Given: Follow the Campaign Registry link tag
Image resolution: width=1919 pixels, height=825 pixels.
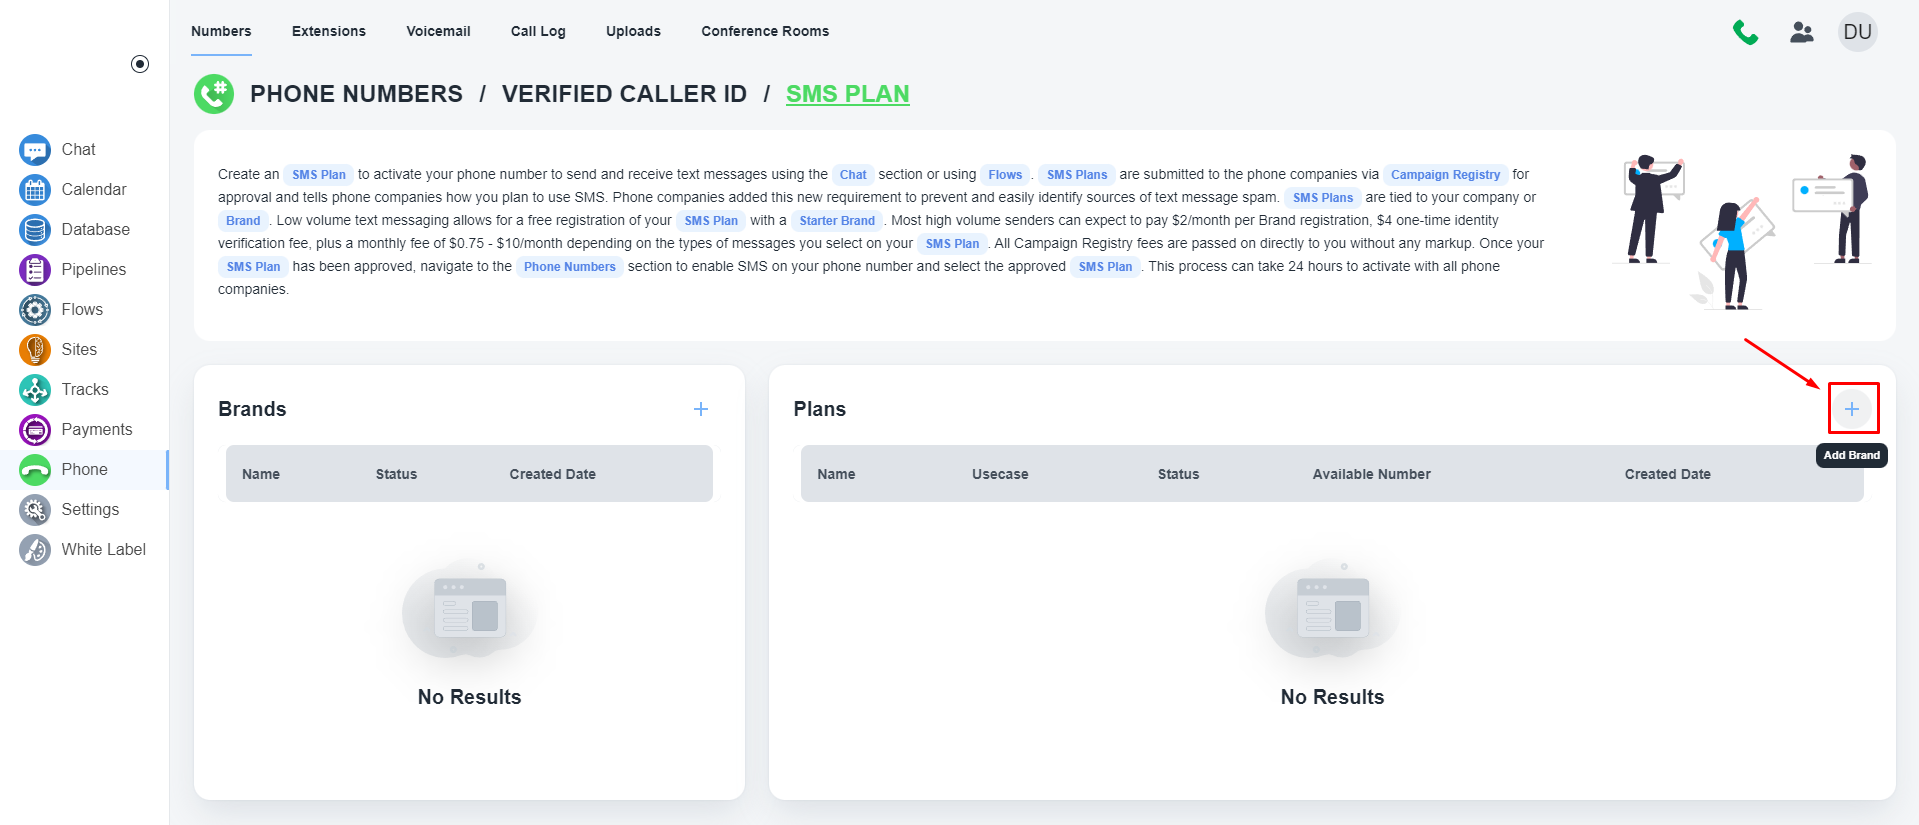Looking at the screenshot, I should pos(1445,174).
